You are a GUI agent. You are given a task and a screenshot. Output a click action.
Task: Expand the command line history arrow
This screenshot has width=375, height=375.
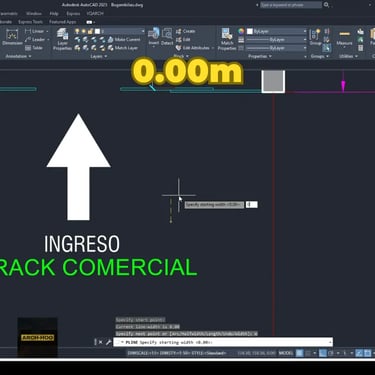pyautogui.click(x=330, y=342)
